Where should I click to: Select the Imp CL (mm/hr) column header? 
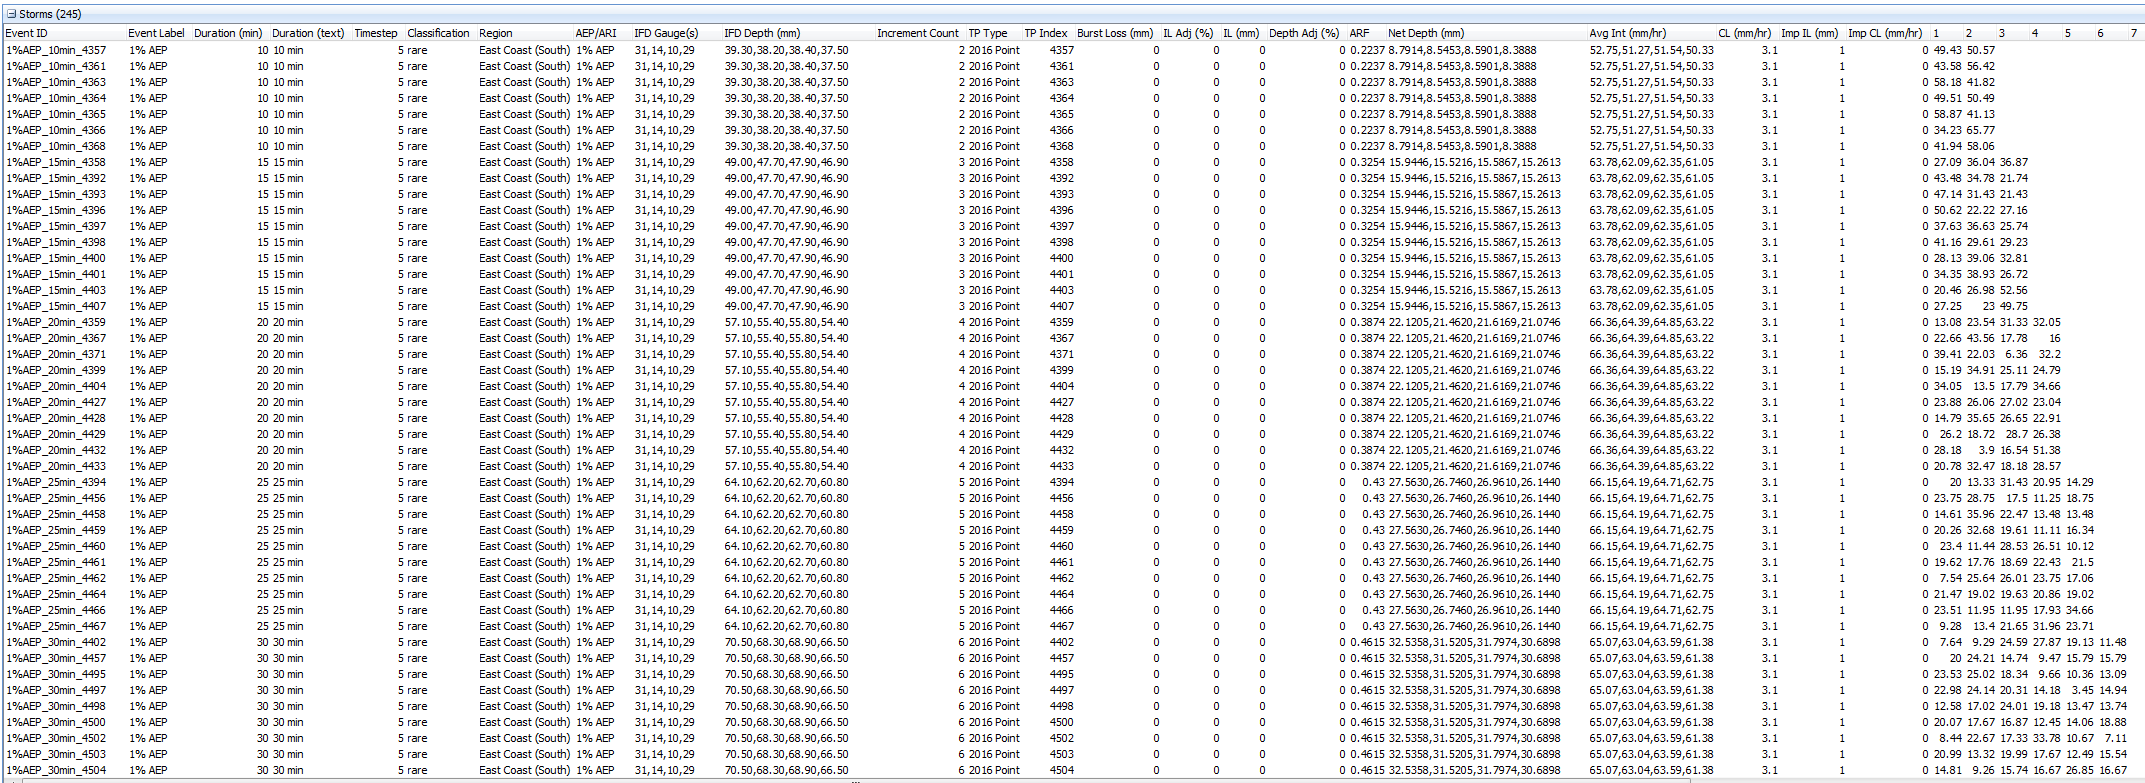click(x=1884, y=33)
